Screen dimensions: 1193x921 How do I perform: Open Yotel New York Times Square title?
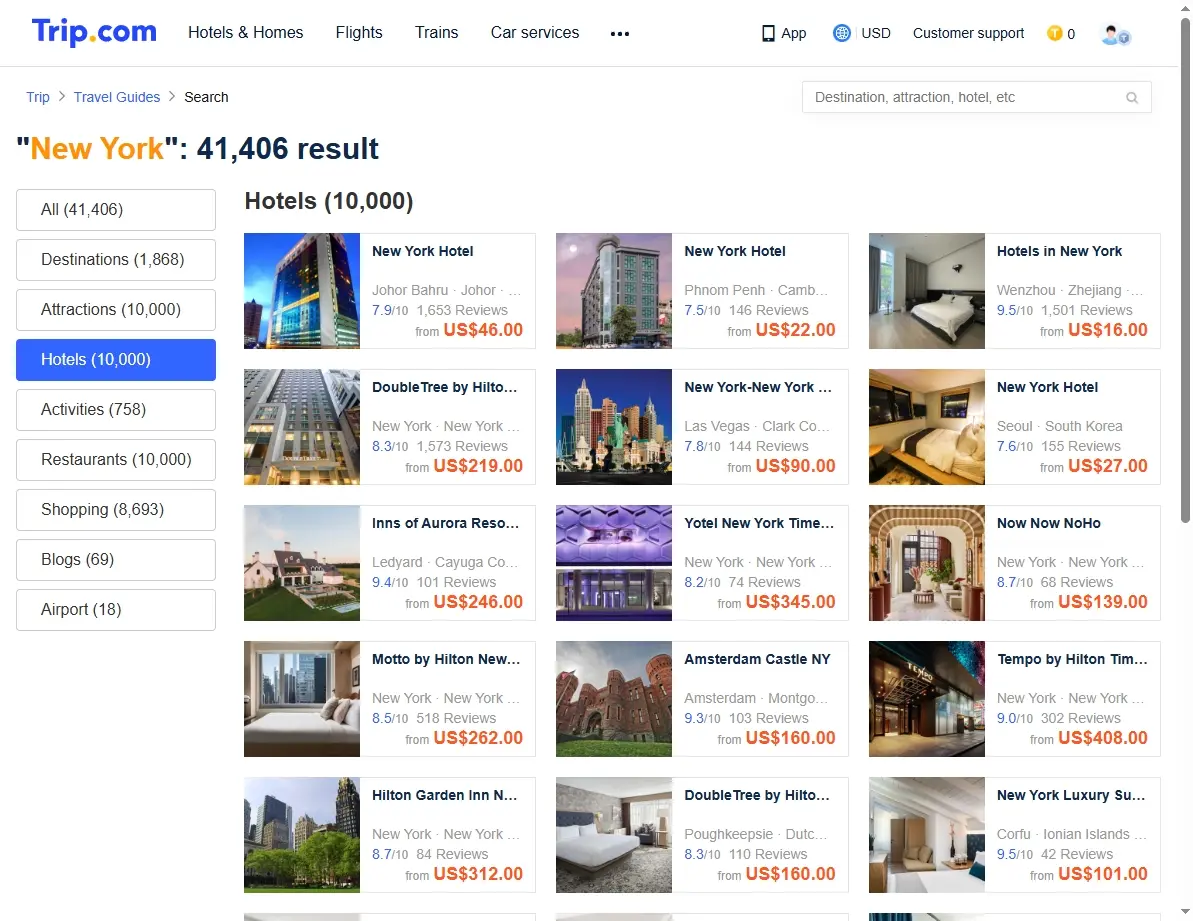tap(759, 523)
